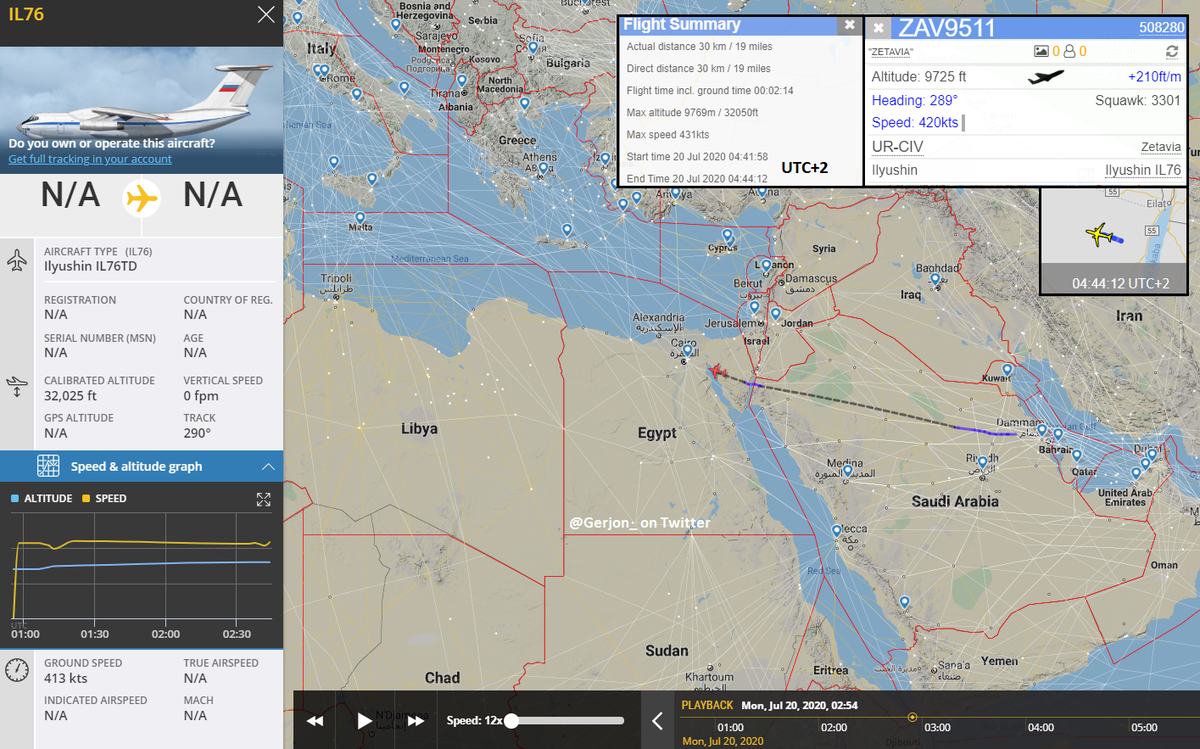
Task: Click the airport pin at Dubai
Action: click(x=1150, y=456)
